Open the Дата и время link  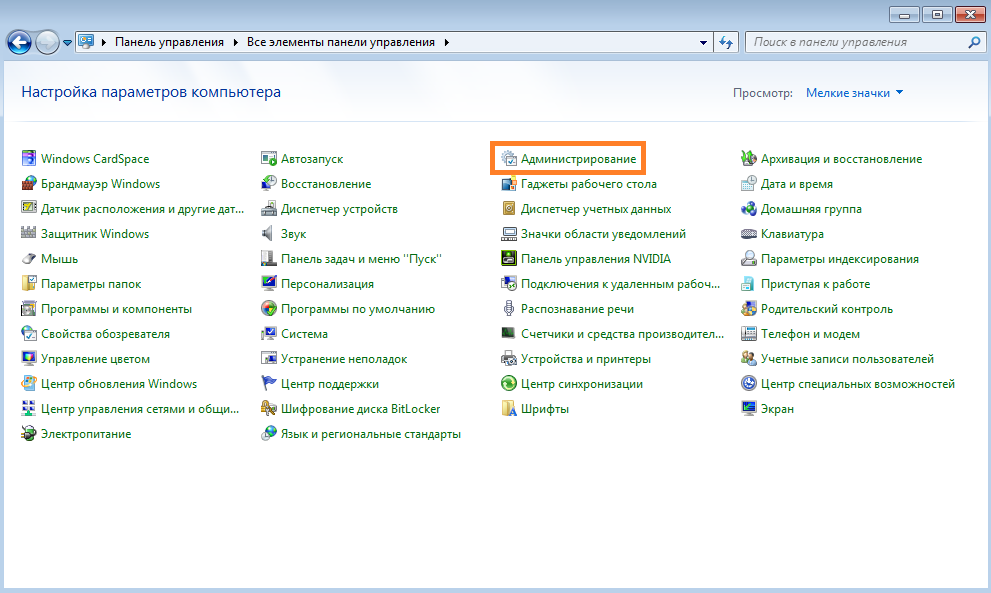coord(796,184)
